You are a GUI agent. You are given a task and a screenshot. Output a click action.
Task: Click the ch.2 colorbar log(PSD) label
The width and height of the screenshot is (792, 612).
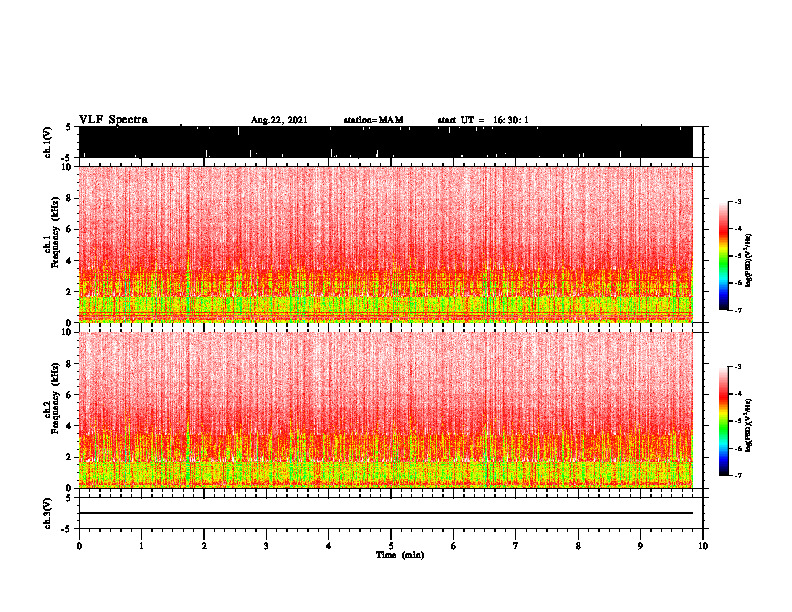[748, 425]
